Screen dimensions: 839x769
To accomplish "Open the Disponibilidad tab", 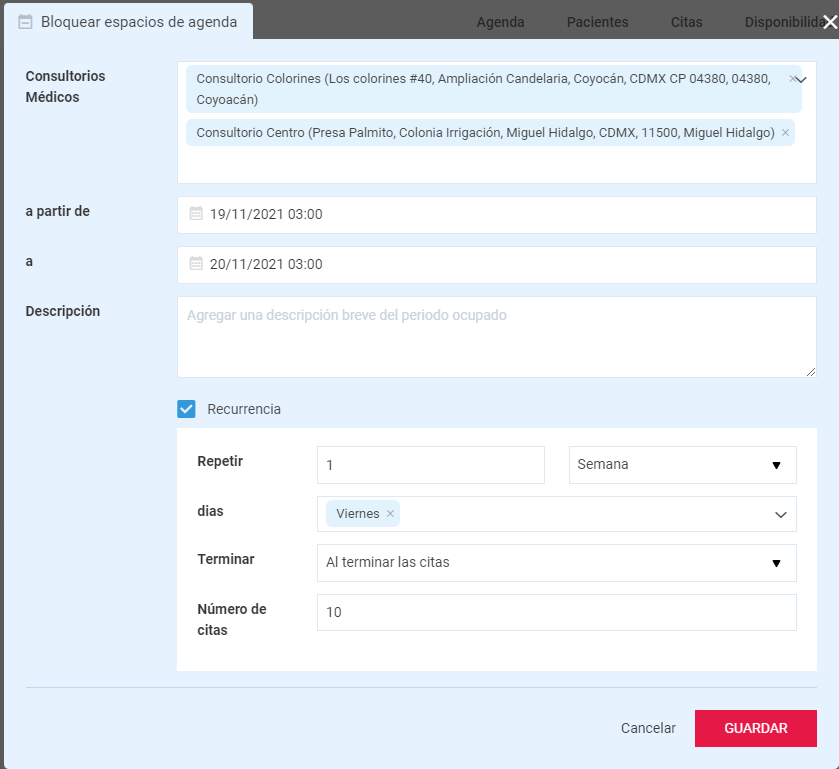I will 784,22.
